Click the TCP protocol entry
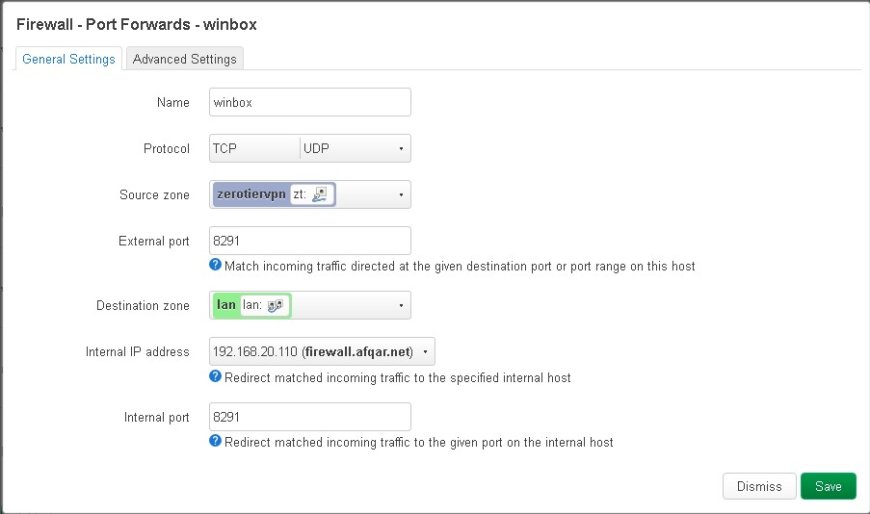Image resolution: width=870 pixels, height=514 pixels. coord(225,148)
